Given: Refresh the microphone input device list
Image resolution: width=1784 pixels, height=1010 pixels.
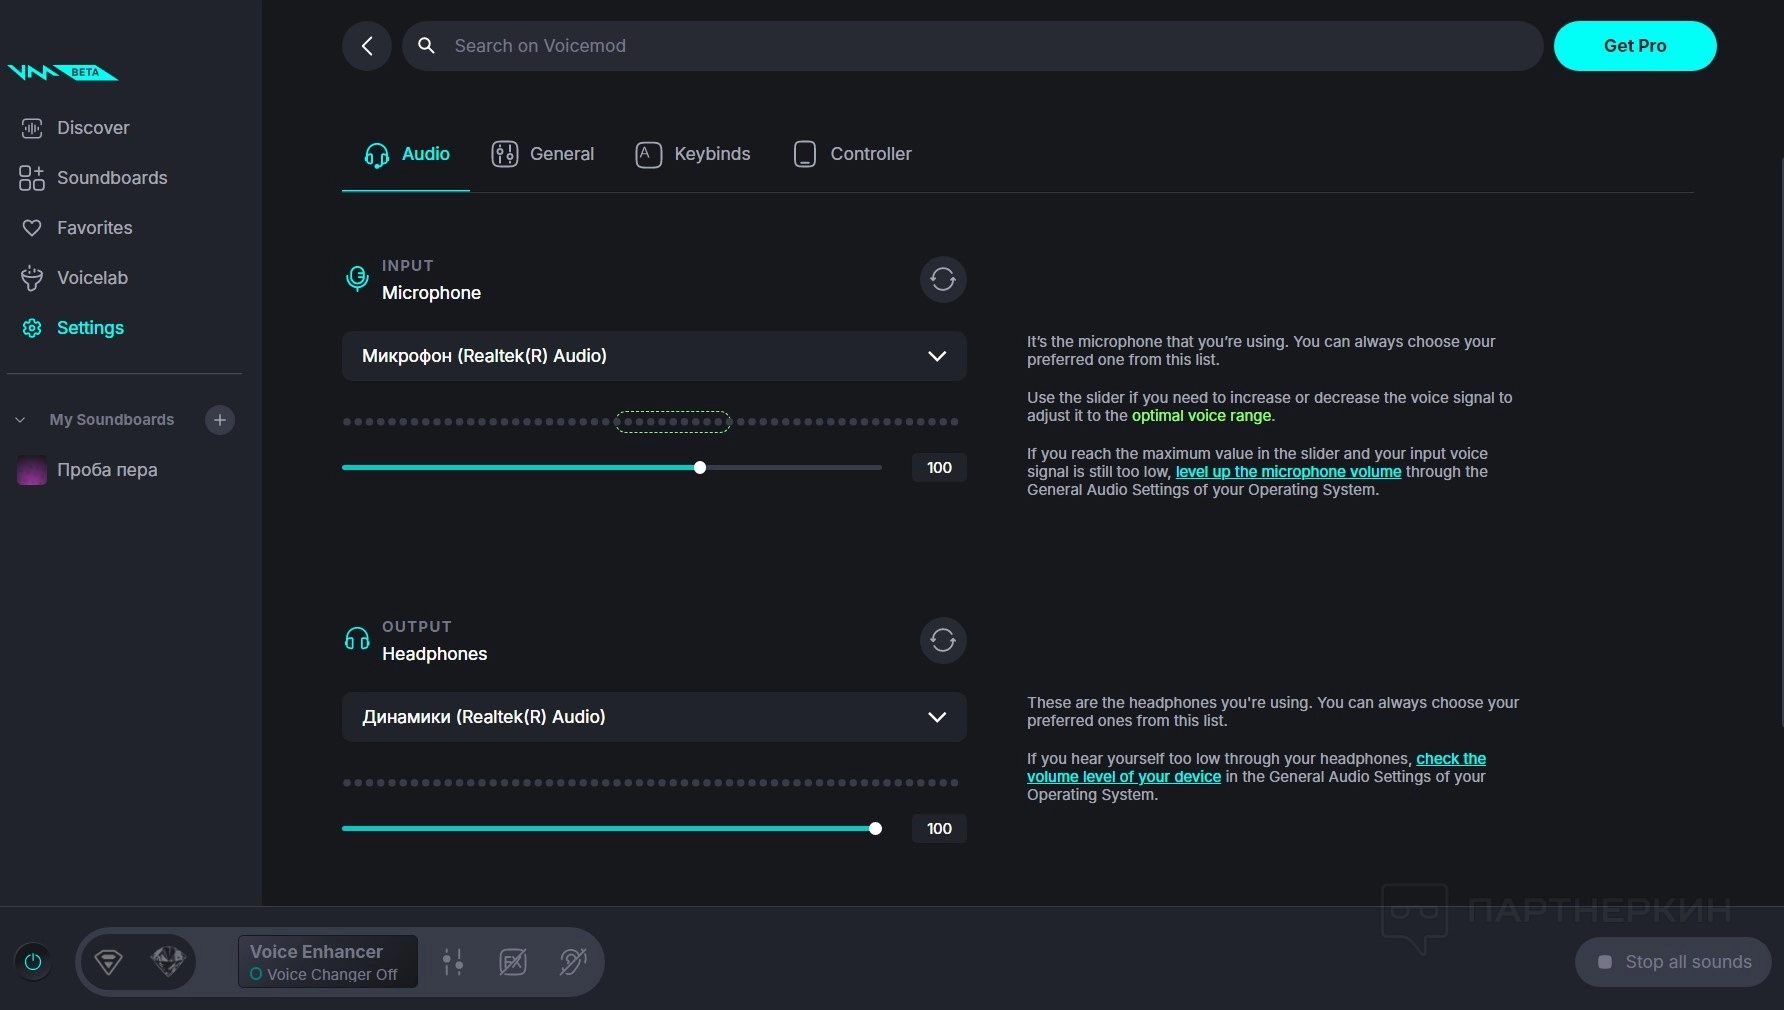Looking at the screenshot, I should pyautogui.click(x=942, y=279).
